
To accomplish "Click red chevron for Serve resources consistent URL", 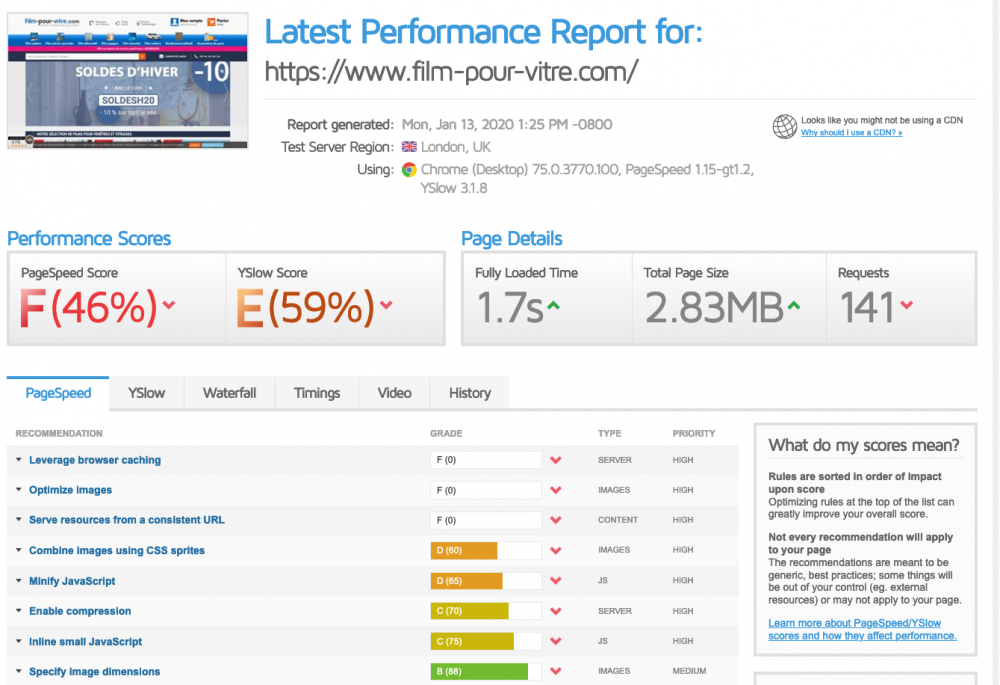I will click(x=555, y=520).
